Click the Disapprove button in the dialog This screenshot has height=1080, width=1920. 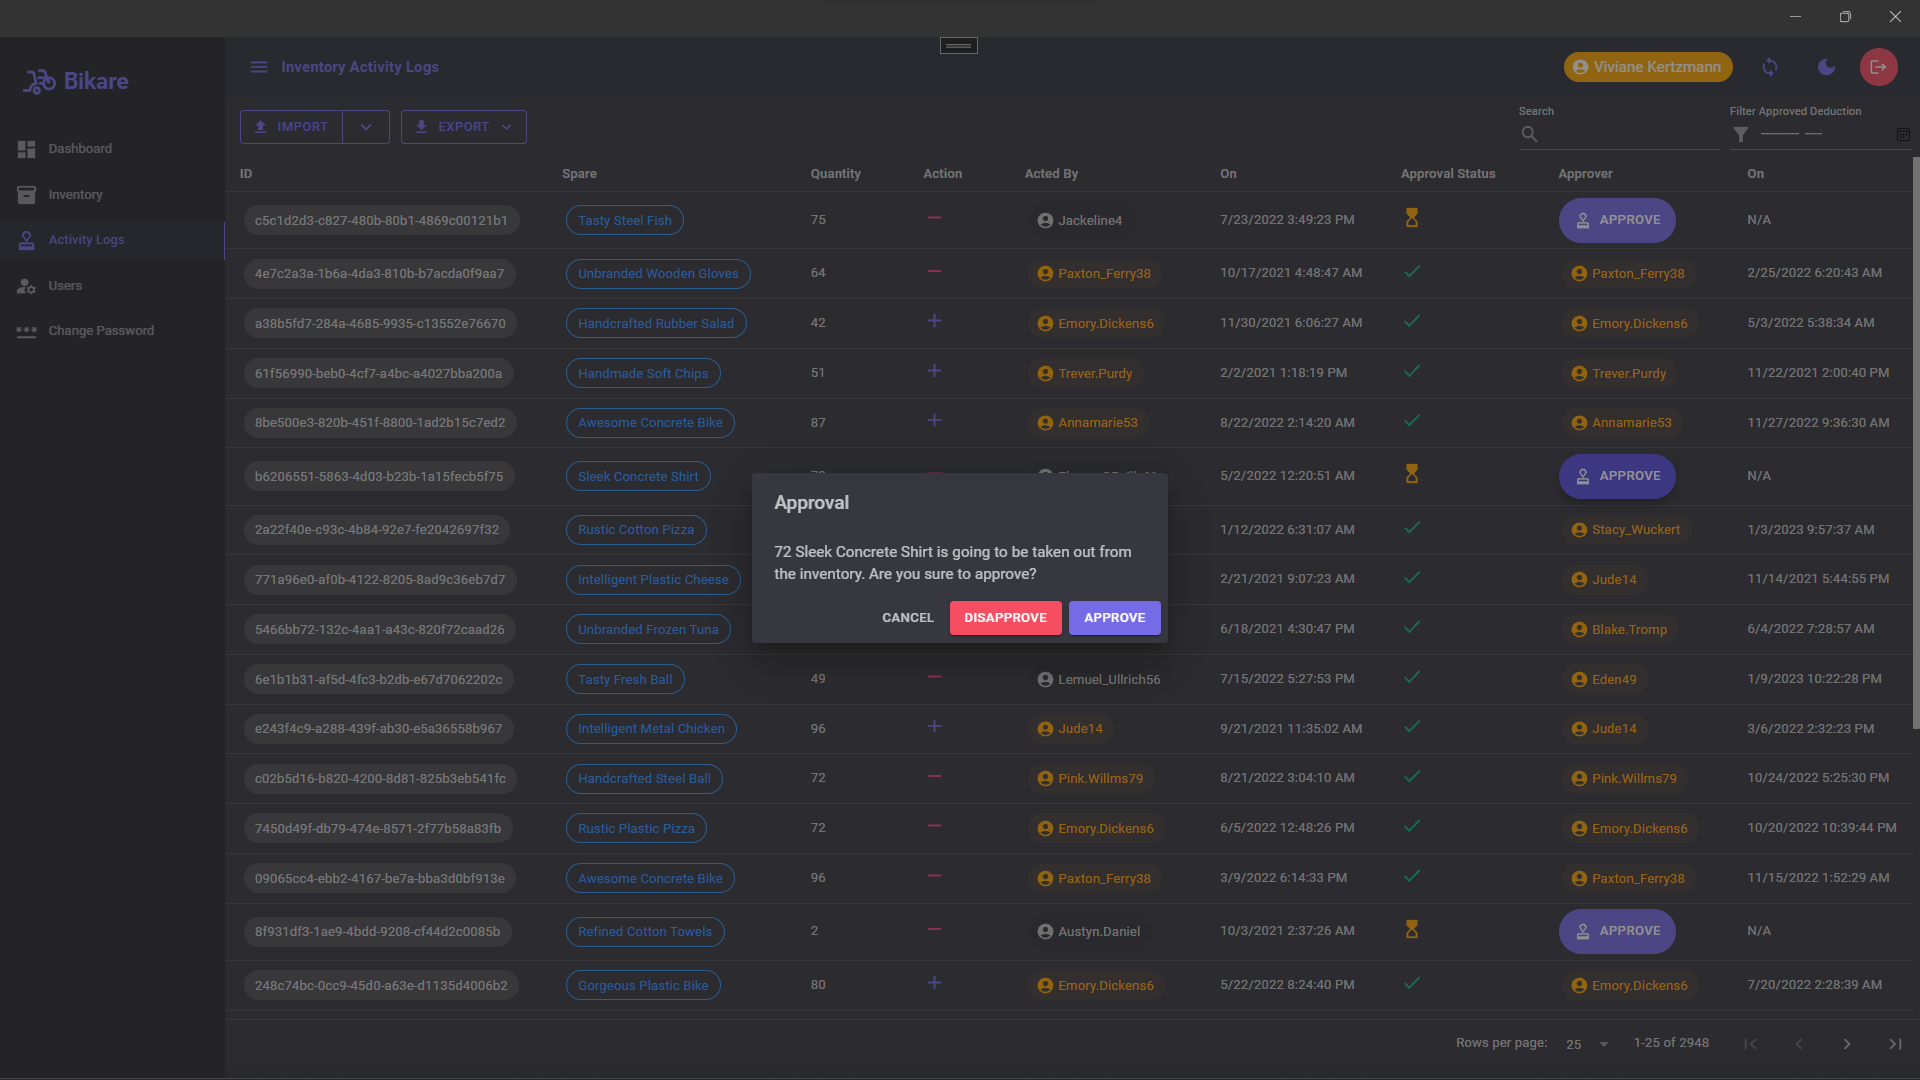tap(1006, 617)
